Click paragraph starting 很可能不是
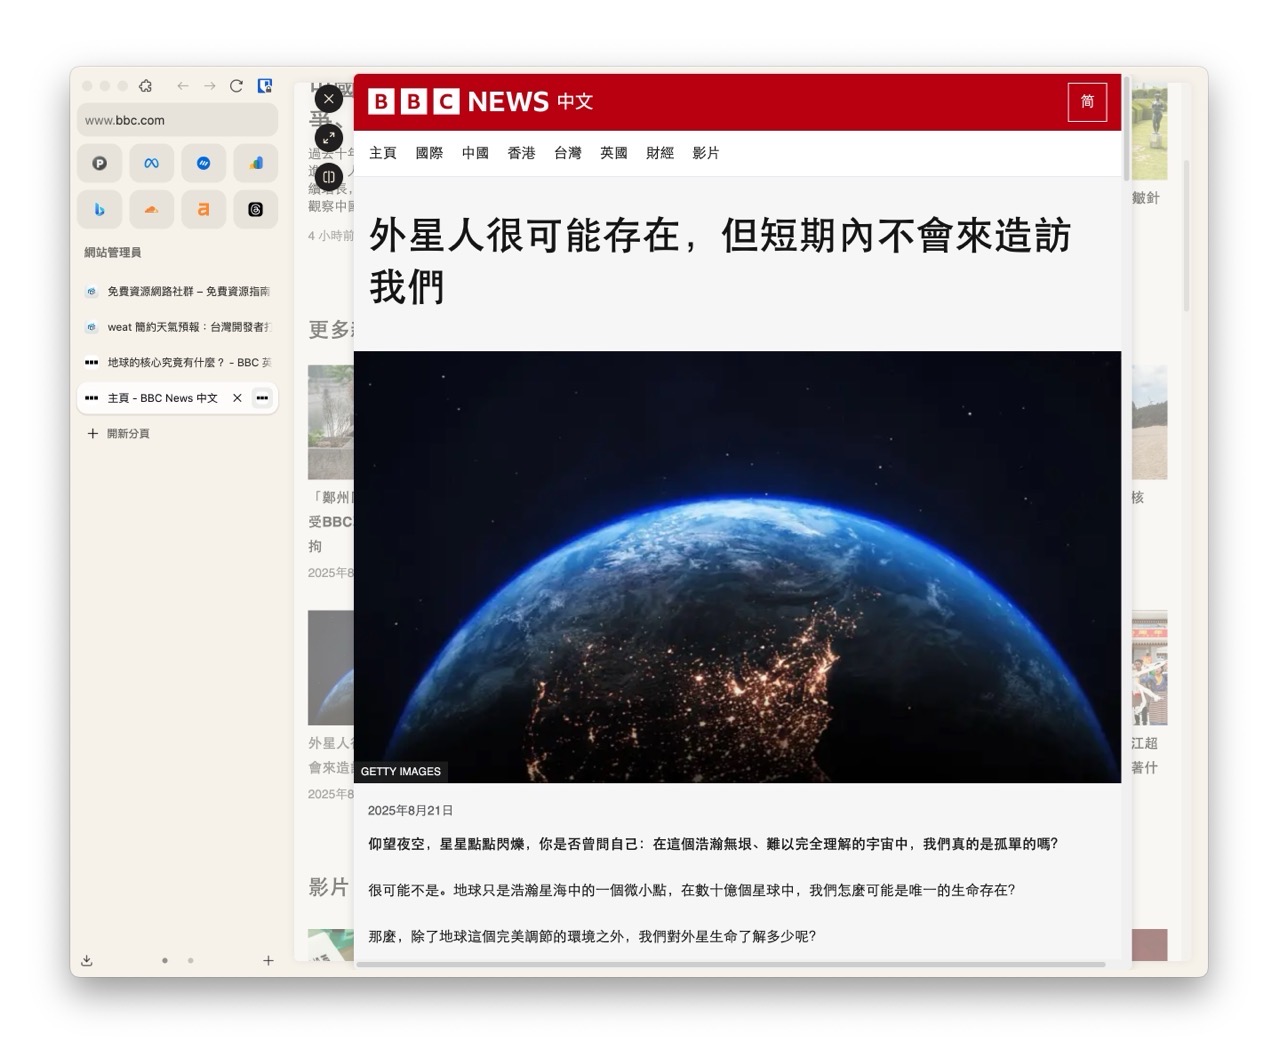The height and width of the screenshot is (1058, 1280). pyautogui.click(x=691, y=890)
